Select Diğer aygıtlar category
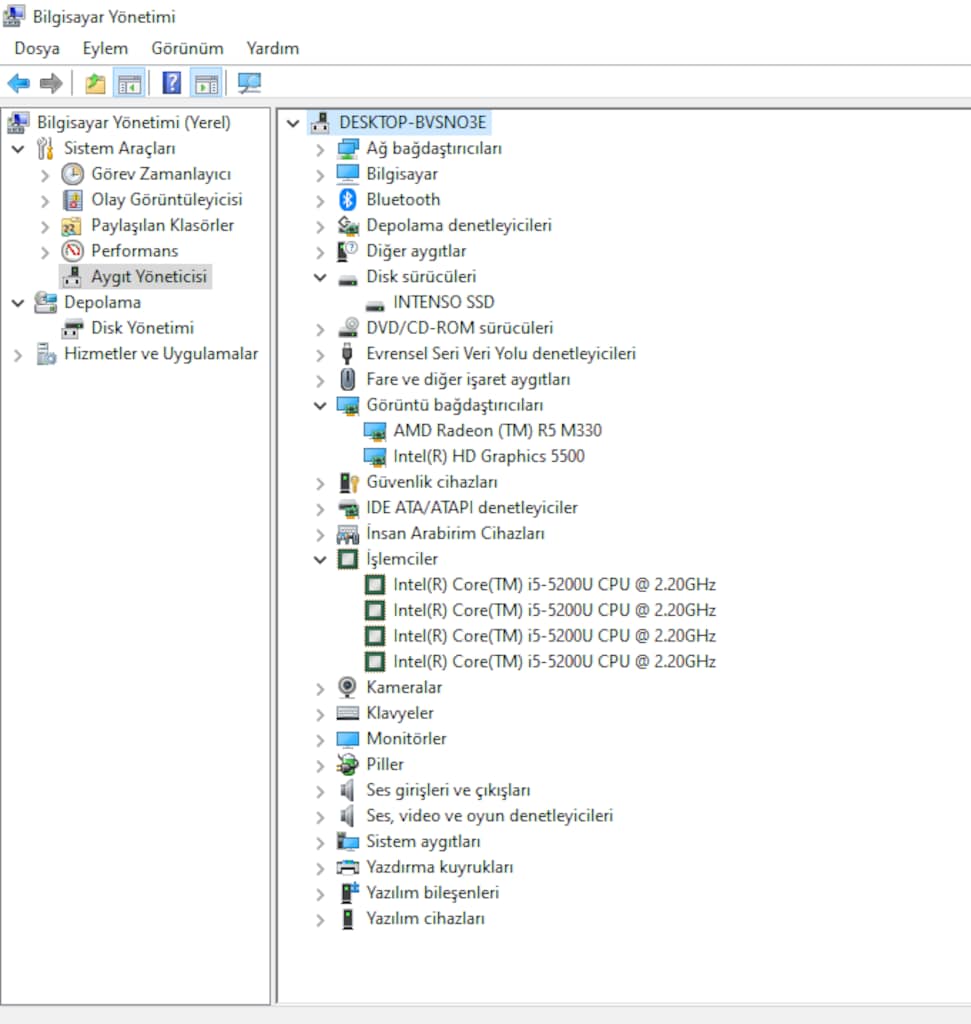971x1024 pixels. [x=416, y=251]
